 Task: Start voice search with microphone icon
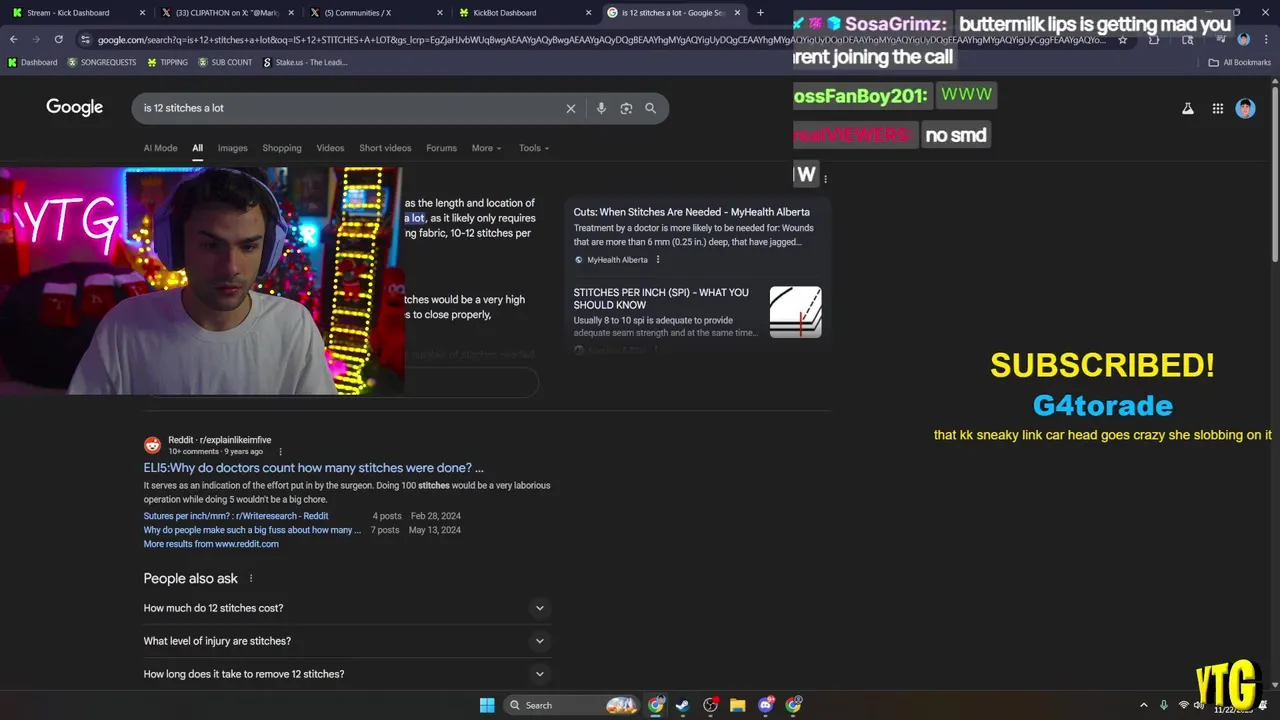(x=601, y=108)
